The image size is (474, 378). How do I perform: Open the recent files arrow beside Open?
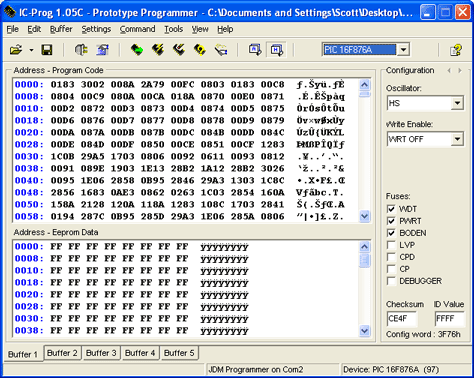pyautogui.click(x=31, y=50)
